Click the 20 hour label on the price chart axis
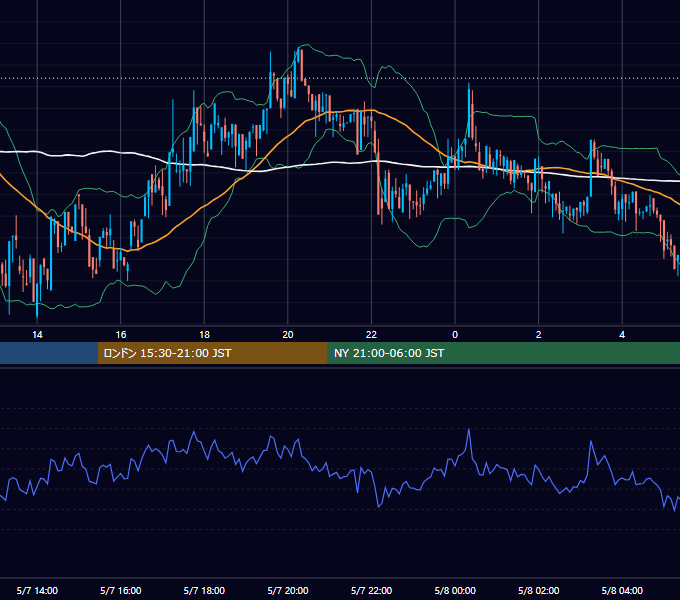Viewport: 680px width, 600px height. pyautogui.click(x=288, y=335)
